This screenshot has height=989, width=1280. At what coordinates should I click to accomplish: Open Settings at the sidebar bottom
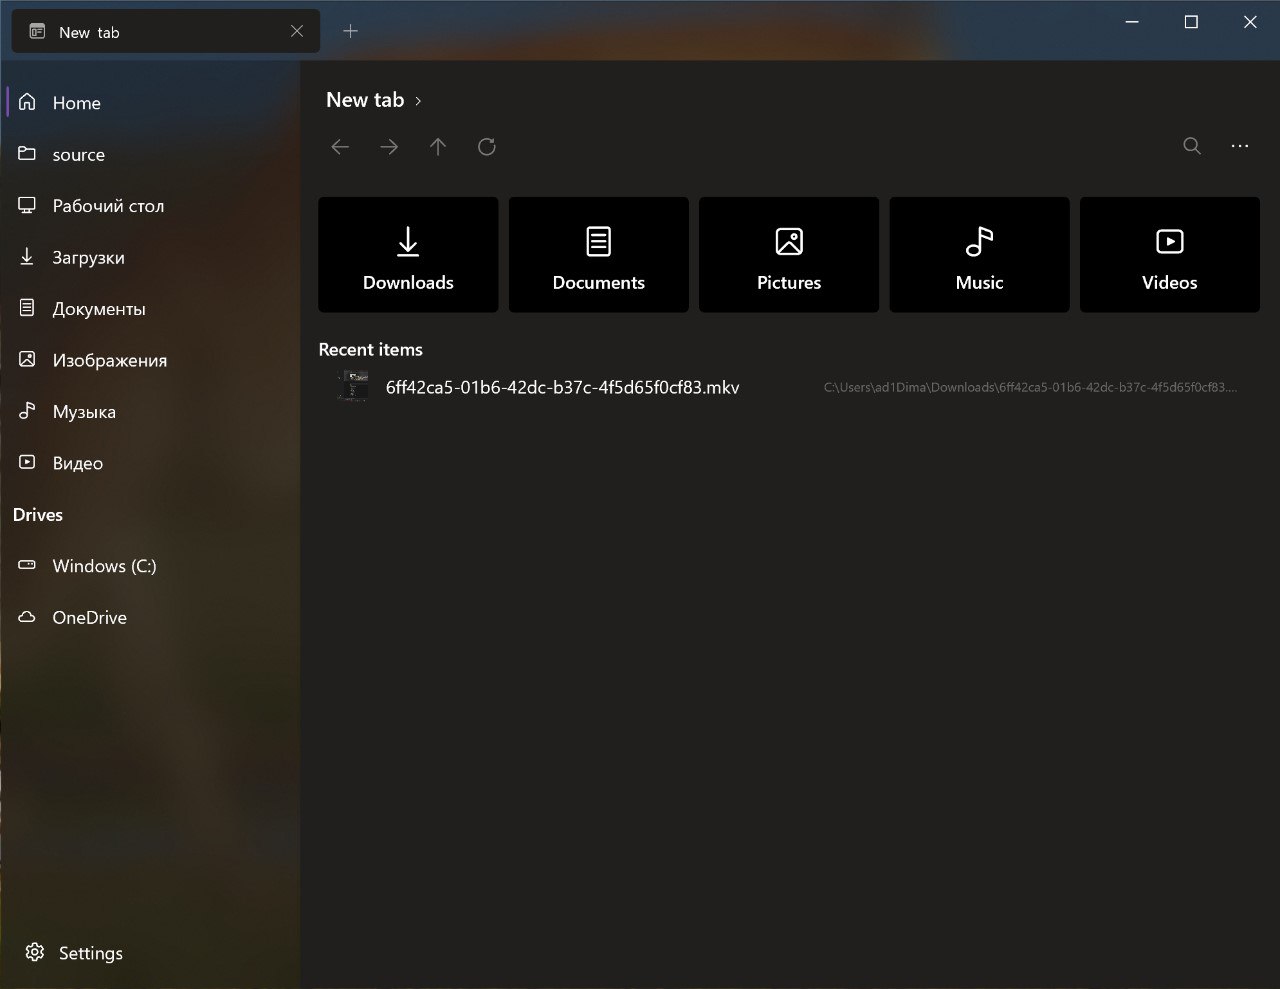pos(150,953)
